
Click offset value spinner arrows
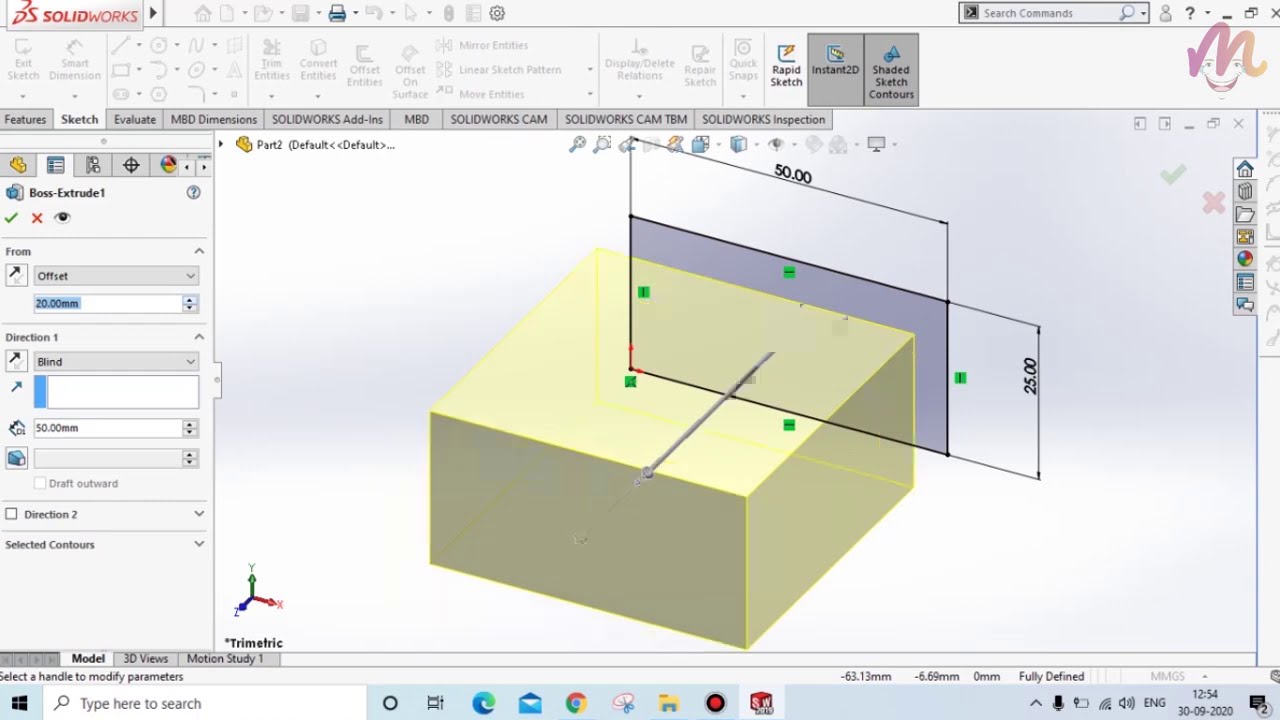(190, 303)
